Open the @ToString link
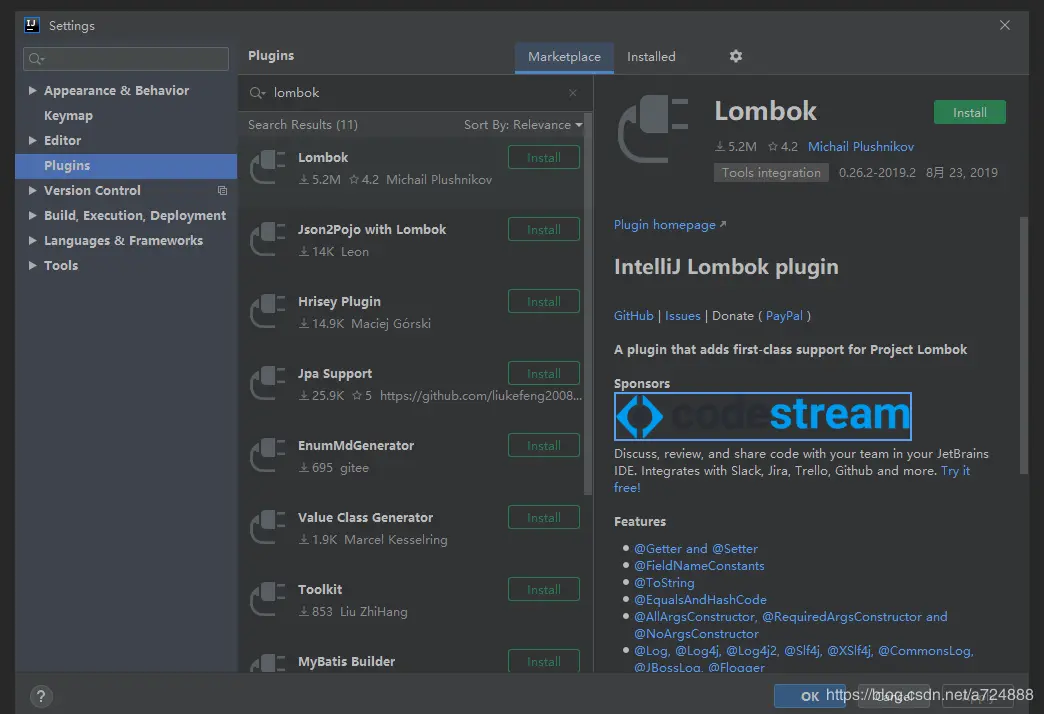The image size is (1044, 714). tap(664, 583)
